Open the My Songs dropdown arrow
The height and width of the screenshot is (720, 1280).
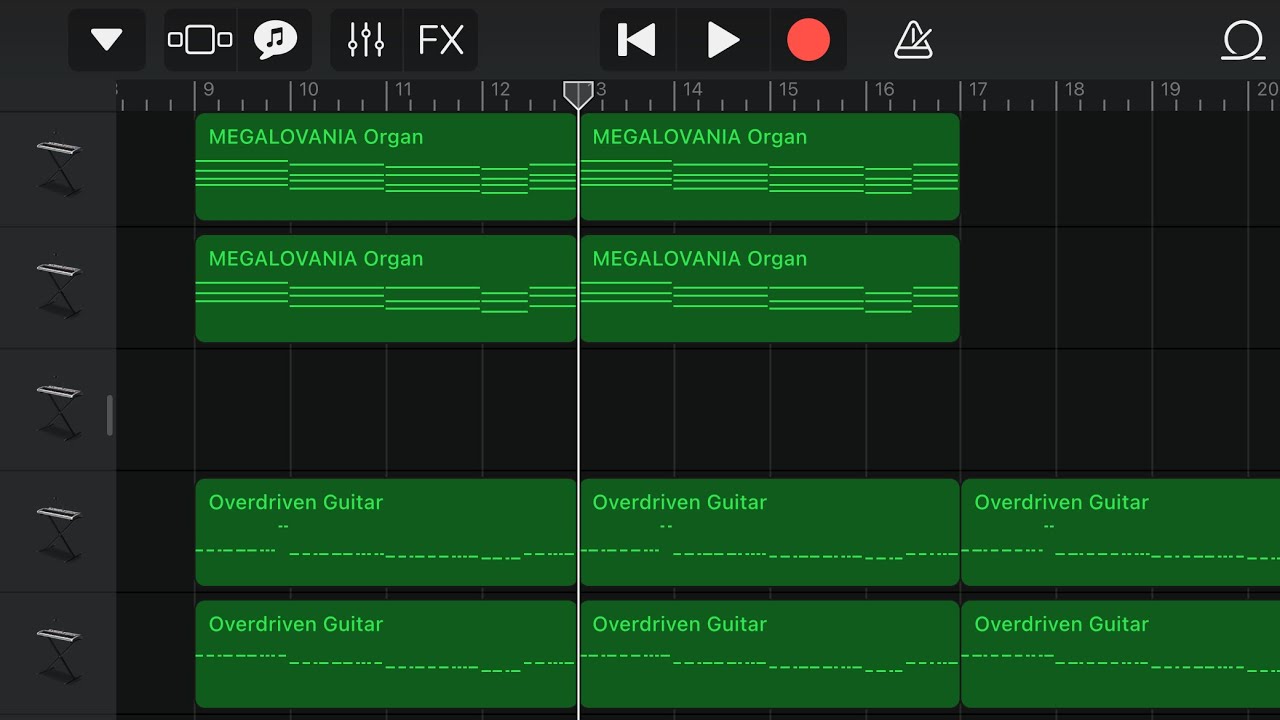pos(106,40)
